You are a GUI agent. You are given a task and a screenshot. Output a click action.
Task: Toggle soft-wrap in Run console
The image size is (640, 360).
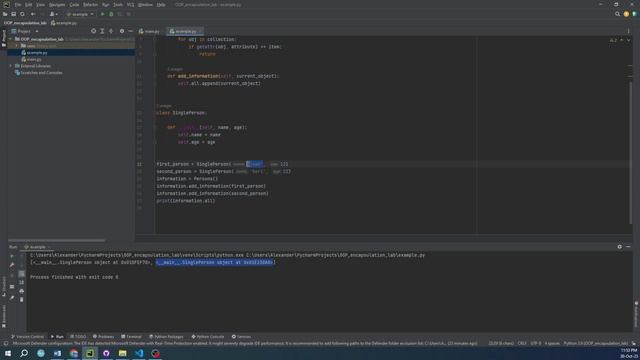pos(22,273)
